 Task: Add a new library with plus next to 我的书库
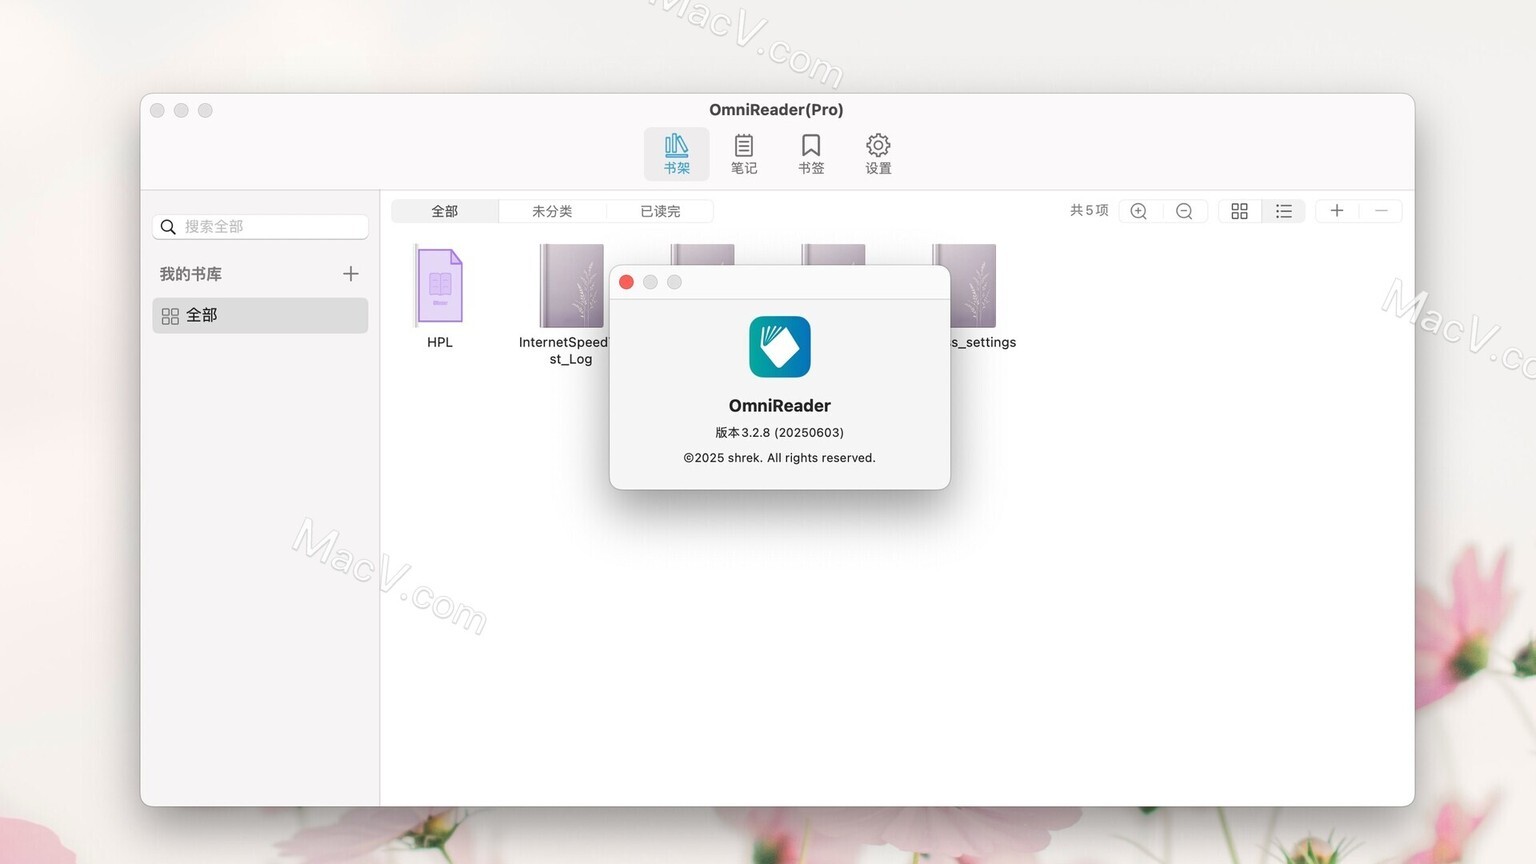click(x=350, y=274)
